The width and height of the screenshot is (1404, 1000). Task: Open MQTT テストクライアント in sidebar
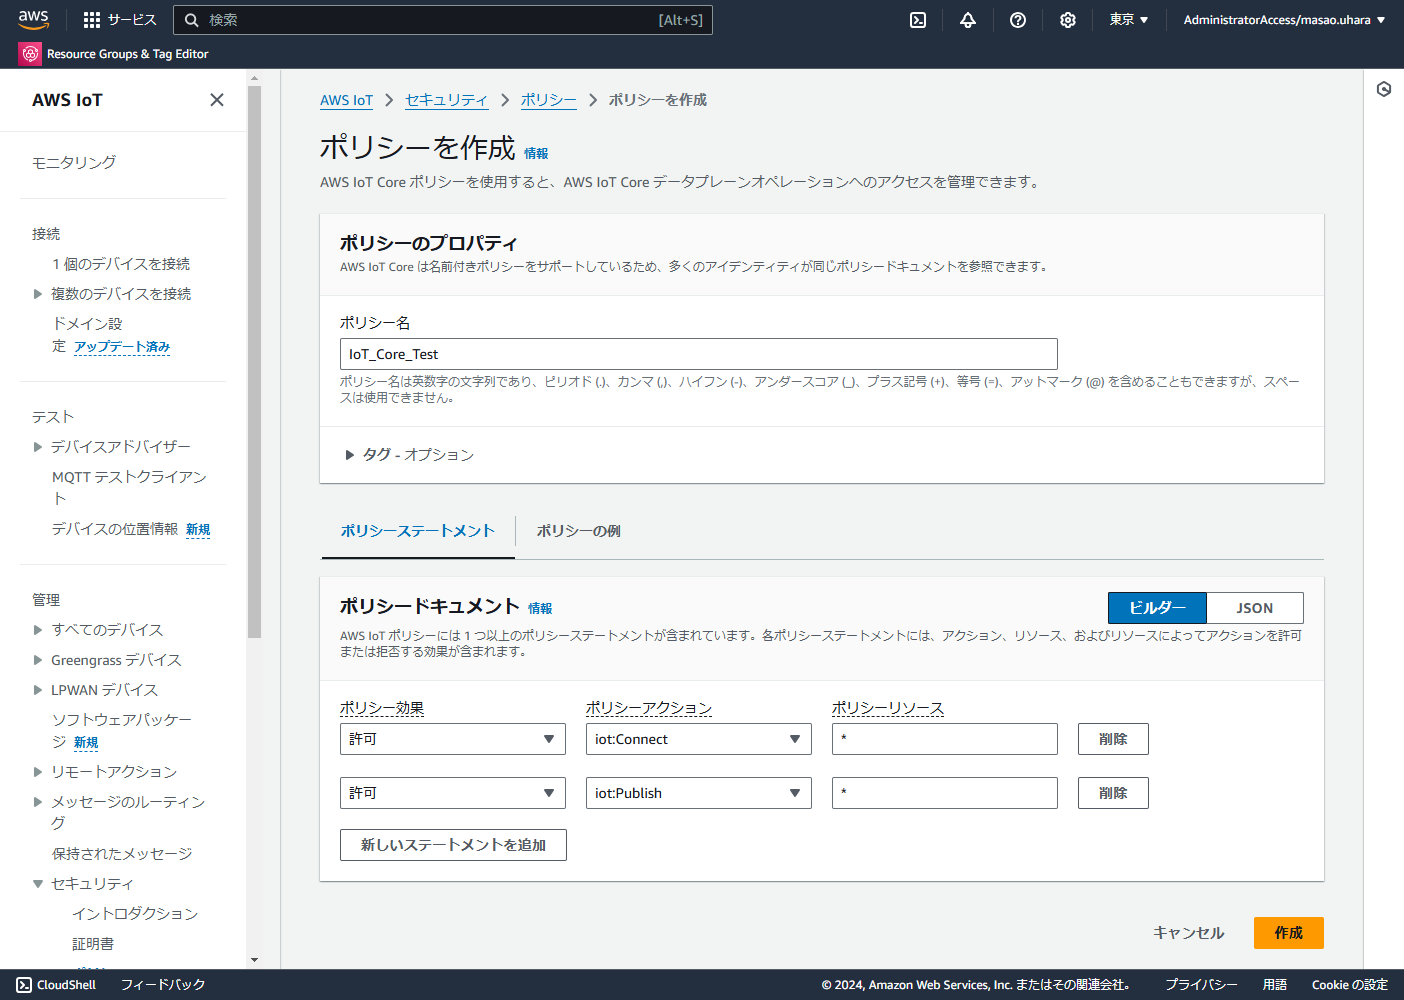pyautogui.click(x=129, y=487)
